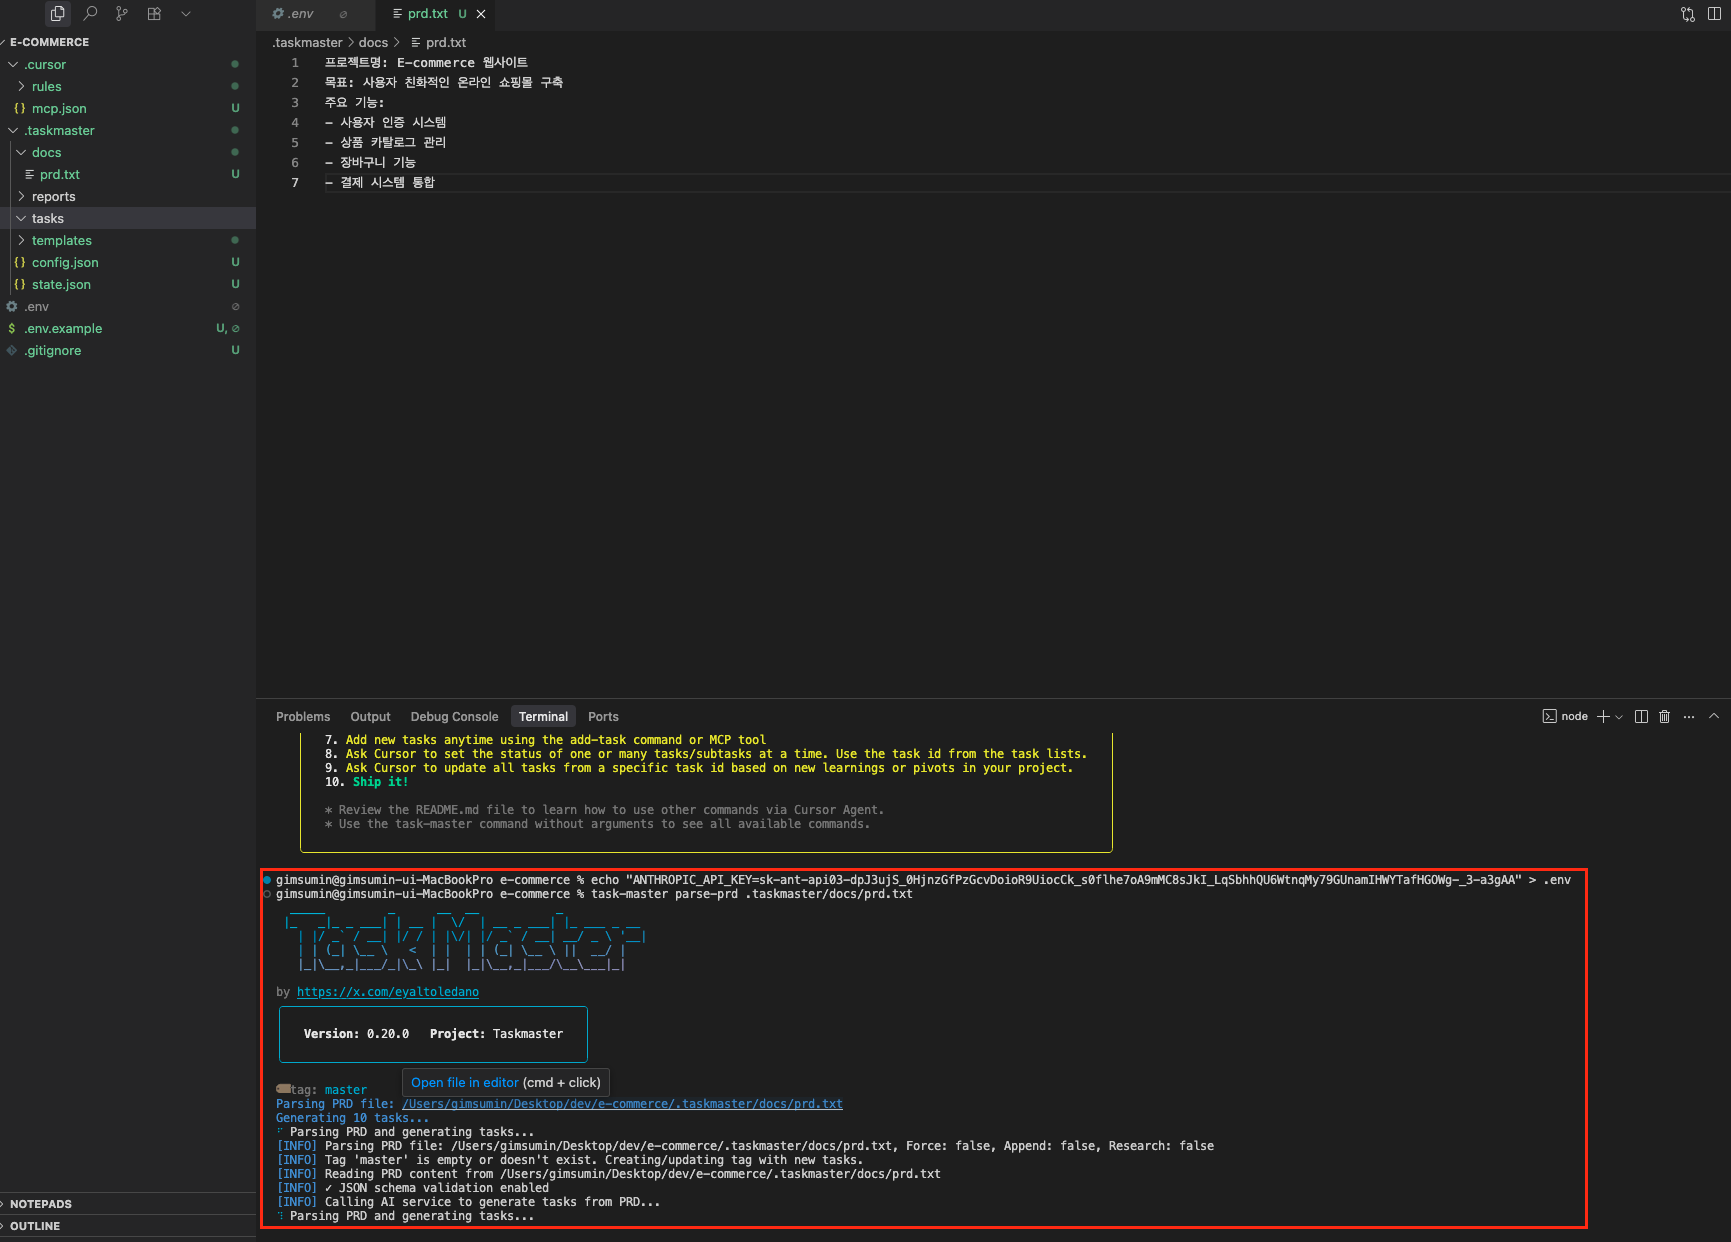Close the prd.txt tab
This screenshot has width=1731, height=1242.
(x=481, y=14)
